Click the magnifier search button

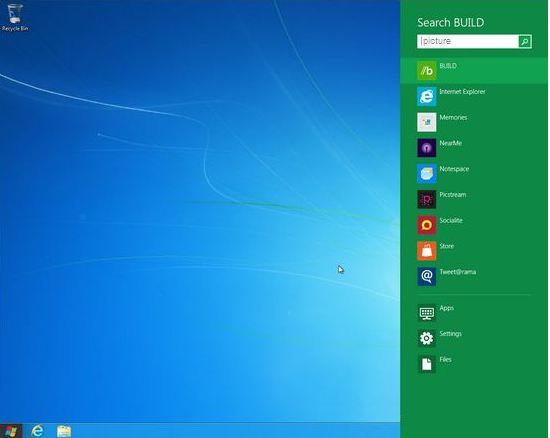(525, 41)
